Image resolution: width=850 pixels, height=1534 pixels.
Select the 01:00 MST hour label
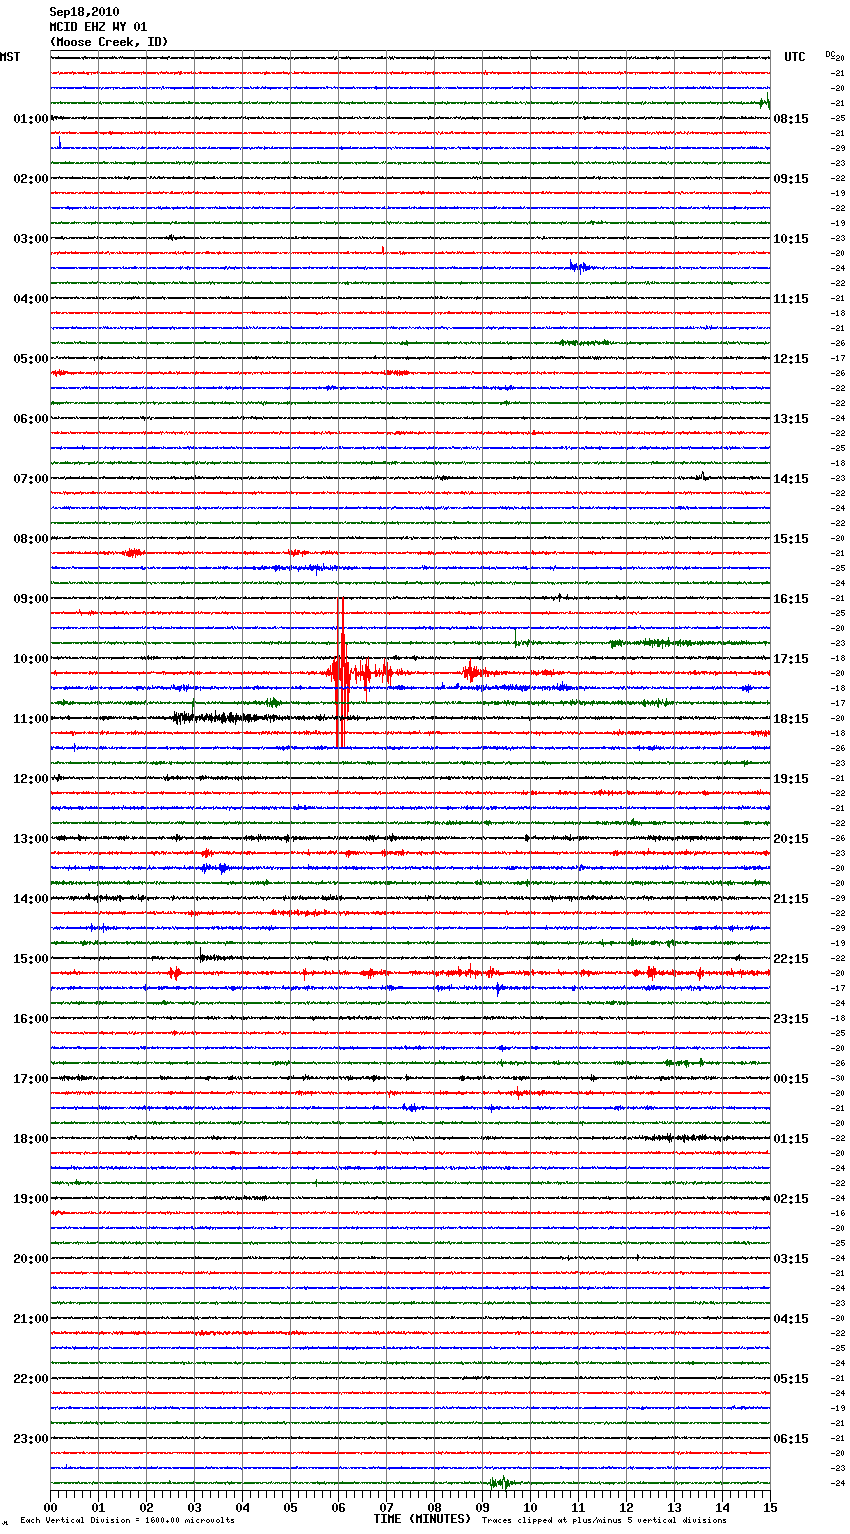[x=30, y=119]
